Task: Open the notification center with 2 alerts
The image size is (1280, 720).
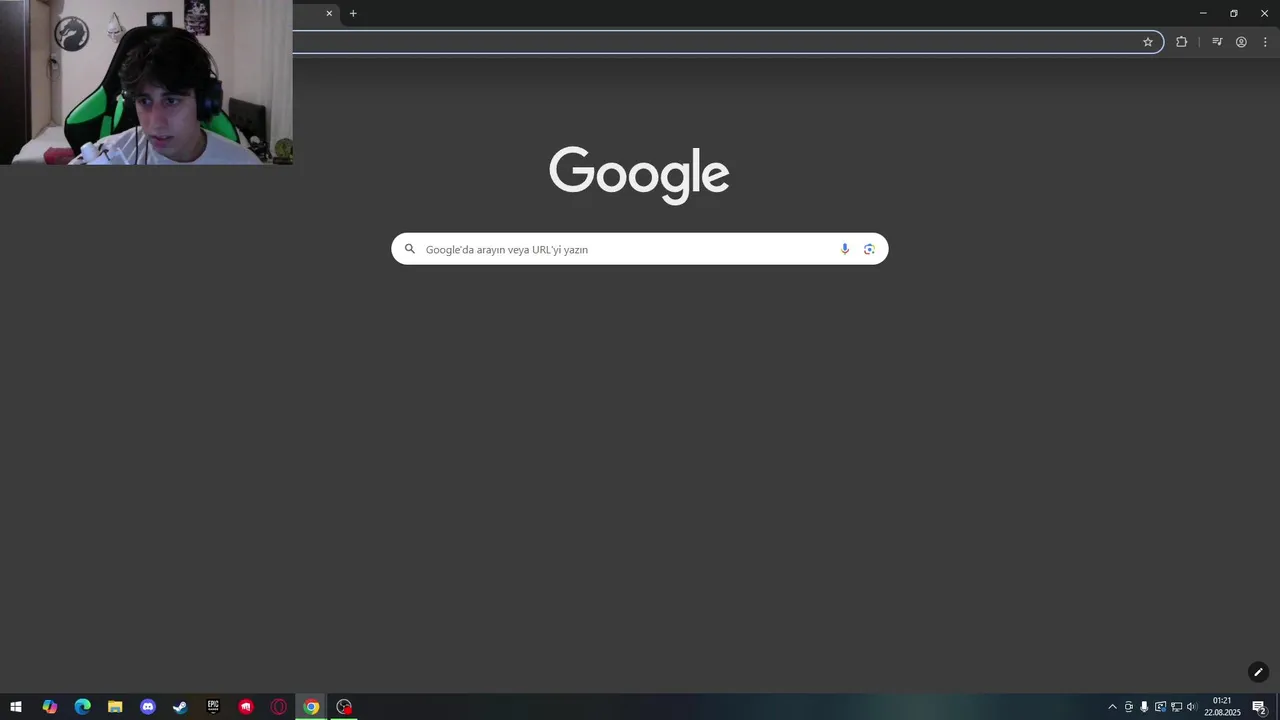Action: (1259, 707)
